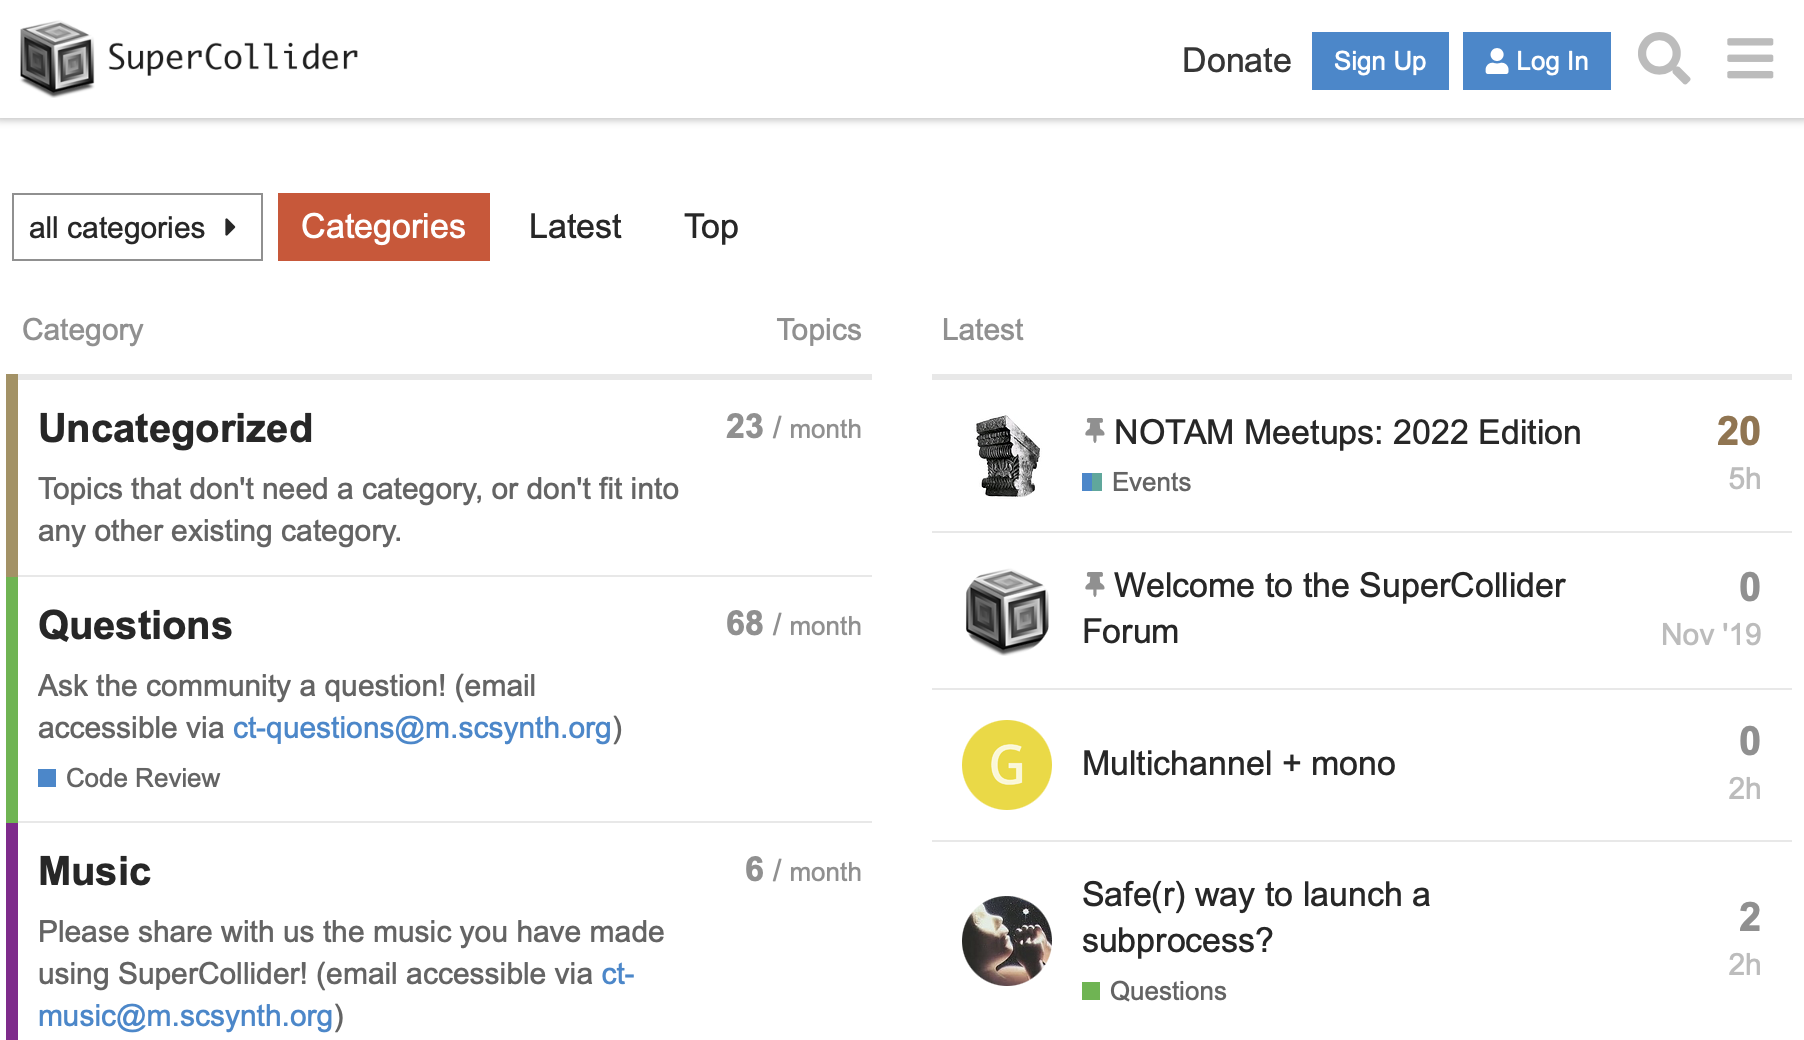1804x1040 pixels.
Task: Open the hamburger menu icon
Action: pyautogui.click(x=1749, y=59)
